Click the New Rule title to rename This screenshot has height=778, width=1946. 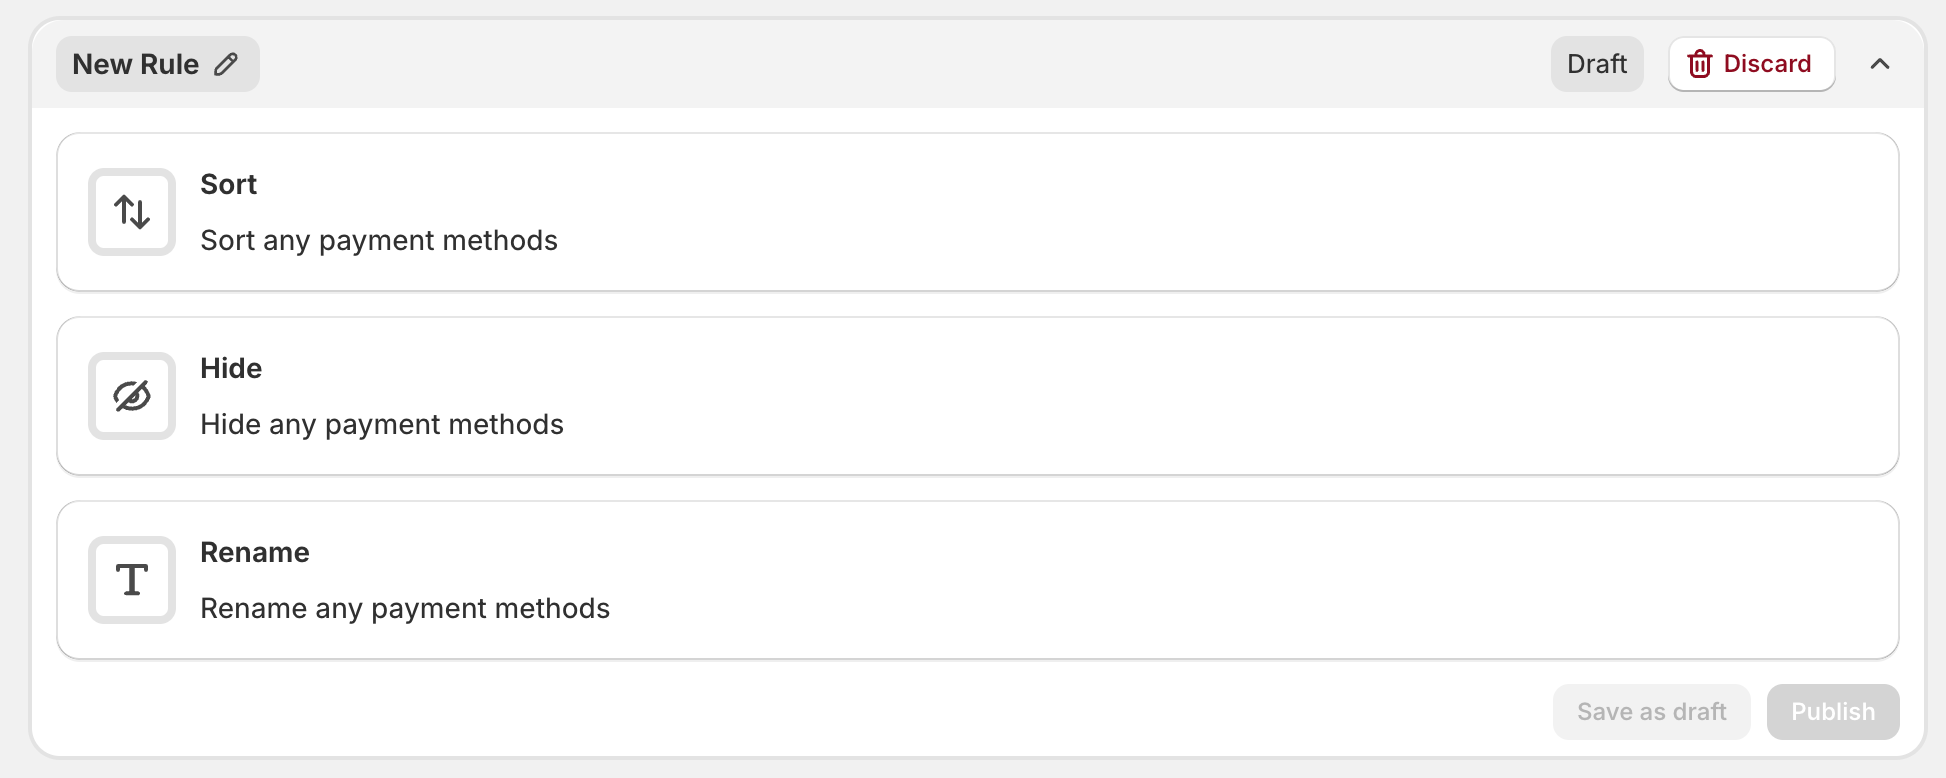(136, 64)
